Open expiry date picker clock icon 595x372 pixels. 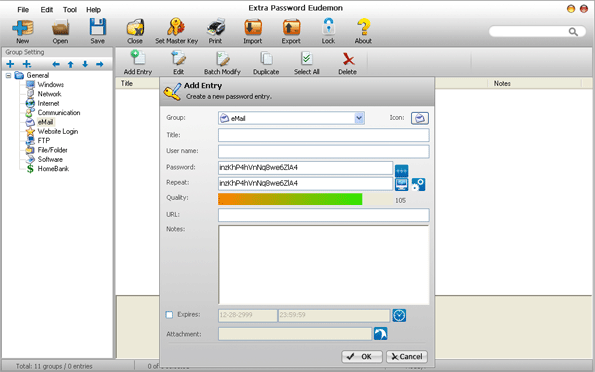point(399,315)
